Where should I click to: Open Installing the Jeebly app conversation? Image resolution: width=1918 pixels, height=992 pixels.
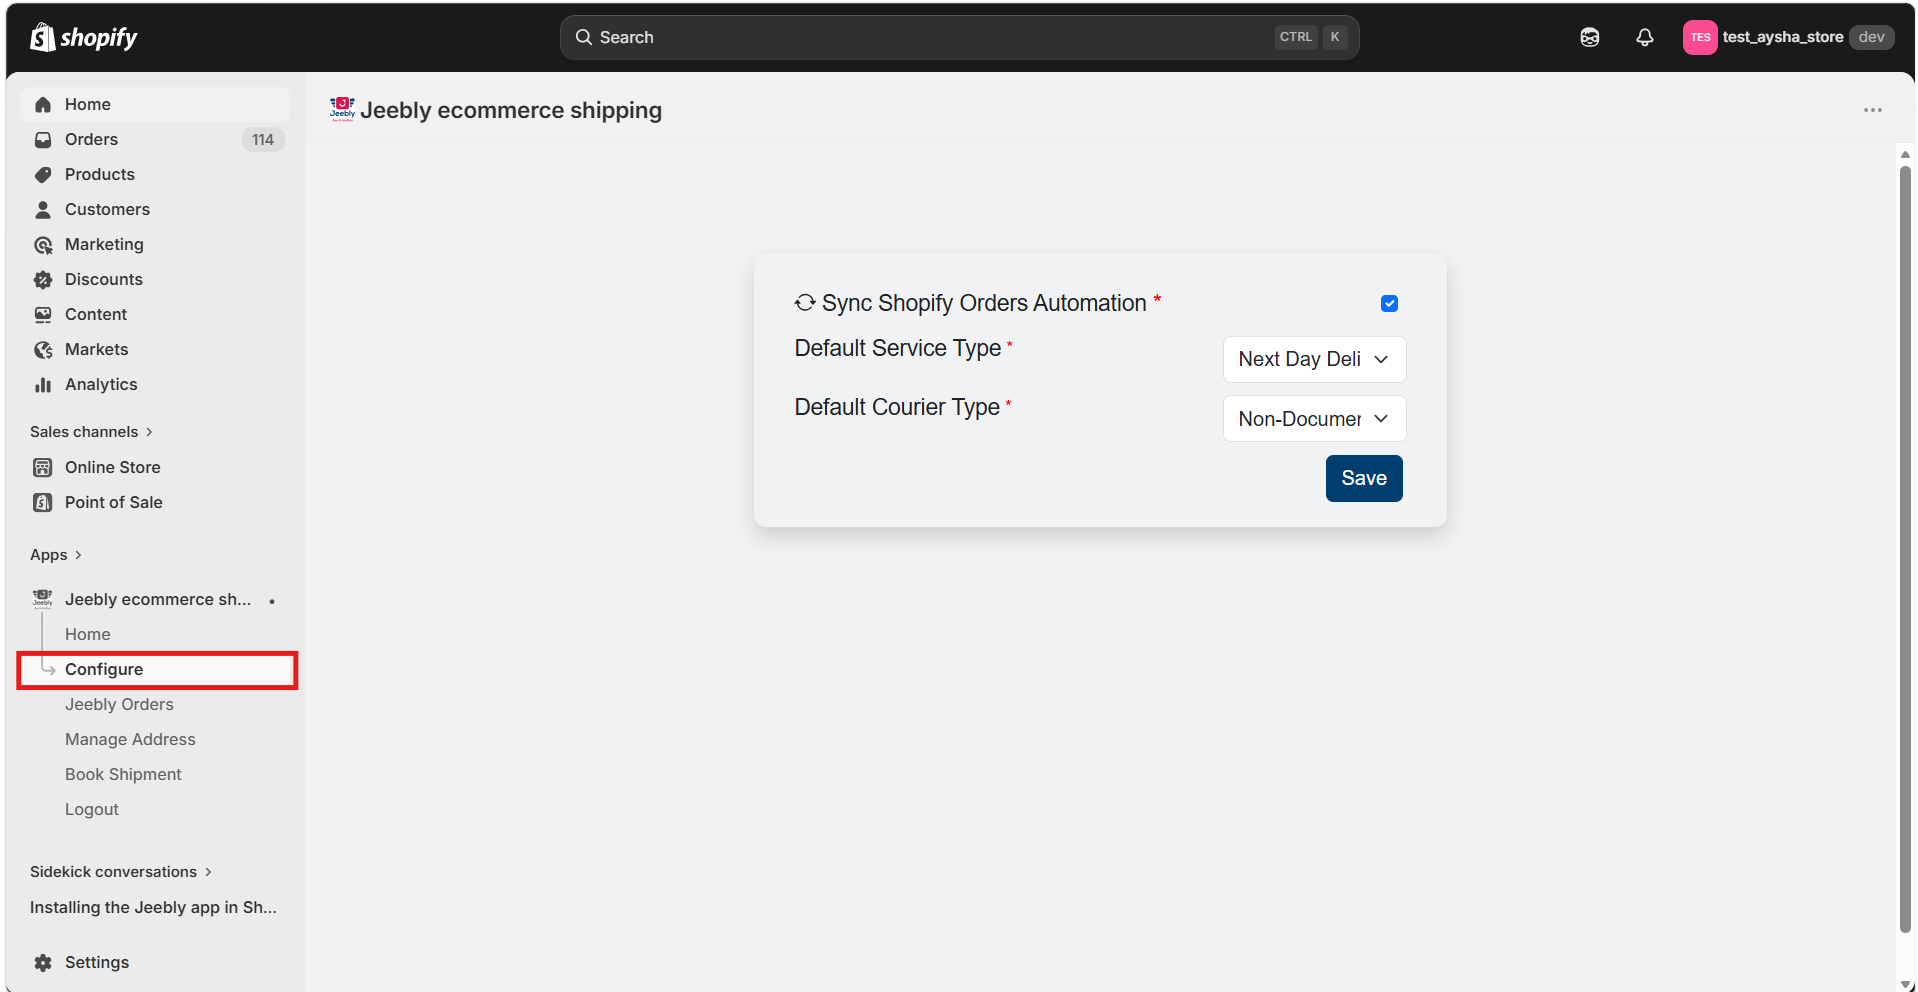tap(153, 907)
